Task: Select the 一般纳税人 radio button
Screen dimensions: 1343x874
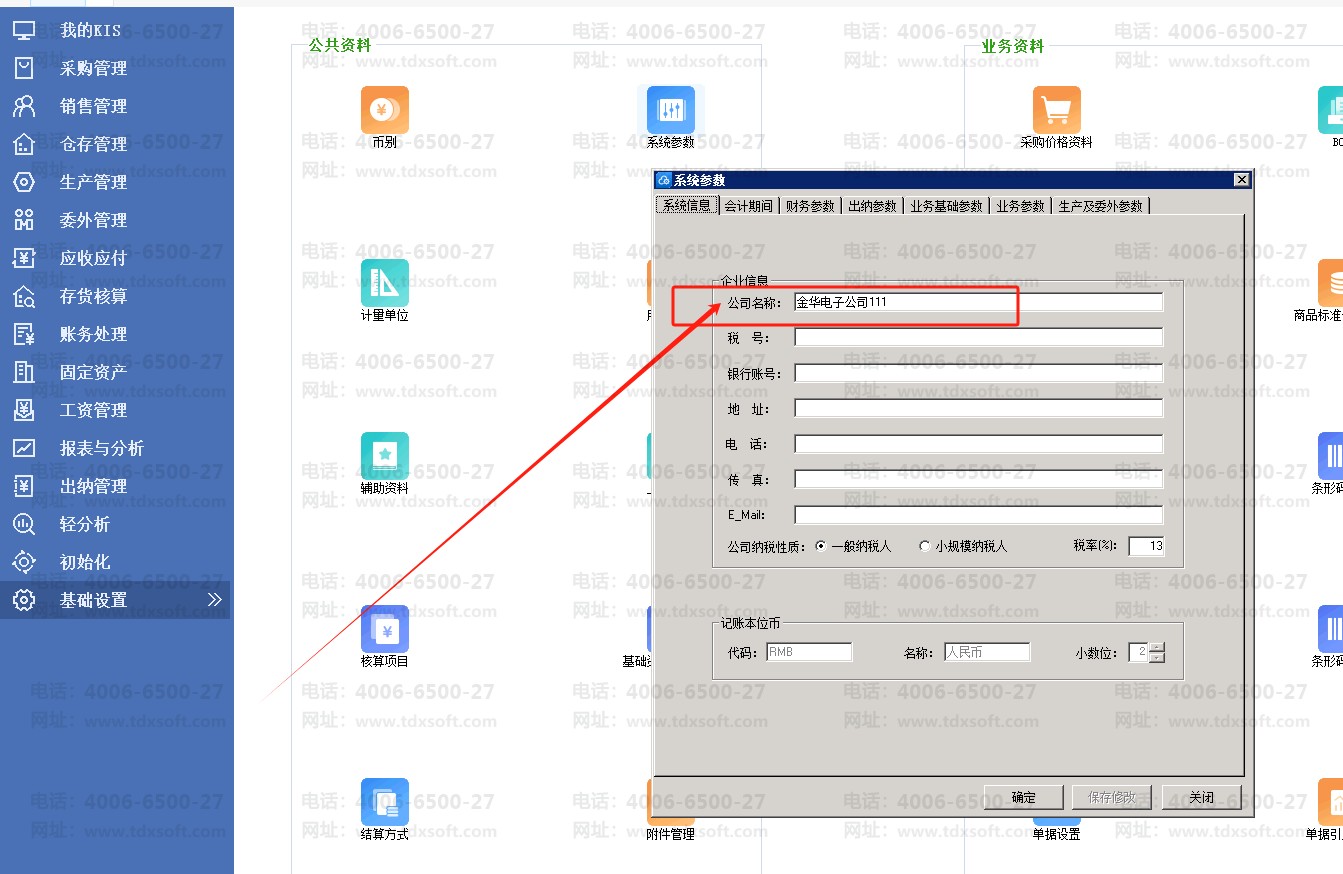Action: [x=821, y=546]
